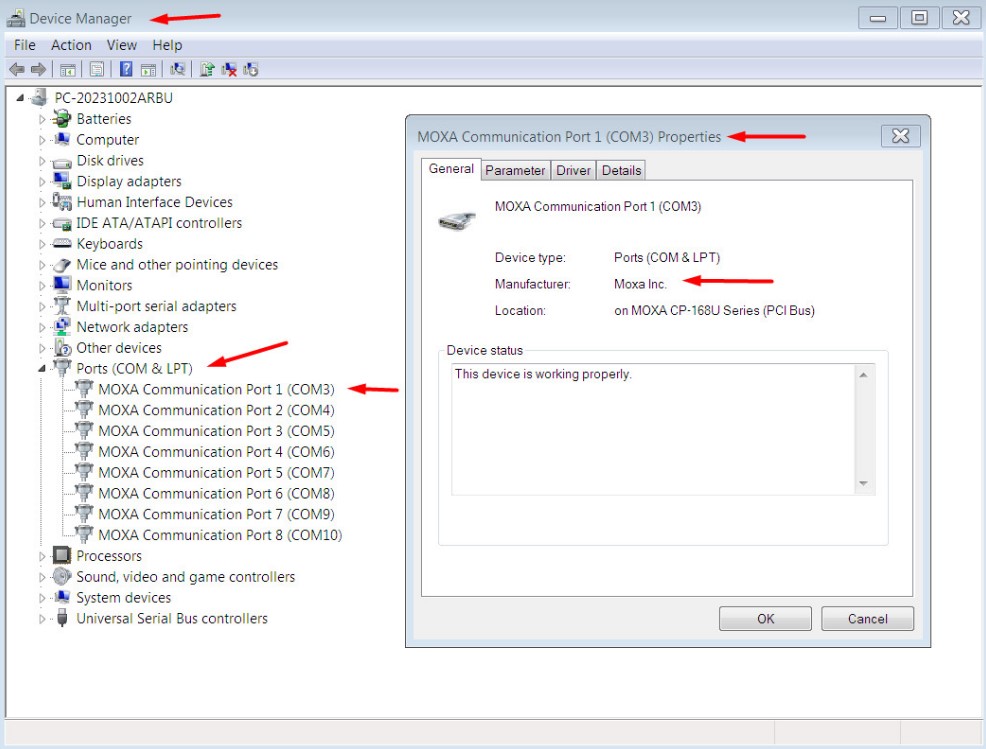
Task: Select MOXA Communication Port 7 (COM9)
Action: point(216,514)
